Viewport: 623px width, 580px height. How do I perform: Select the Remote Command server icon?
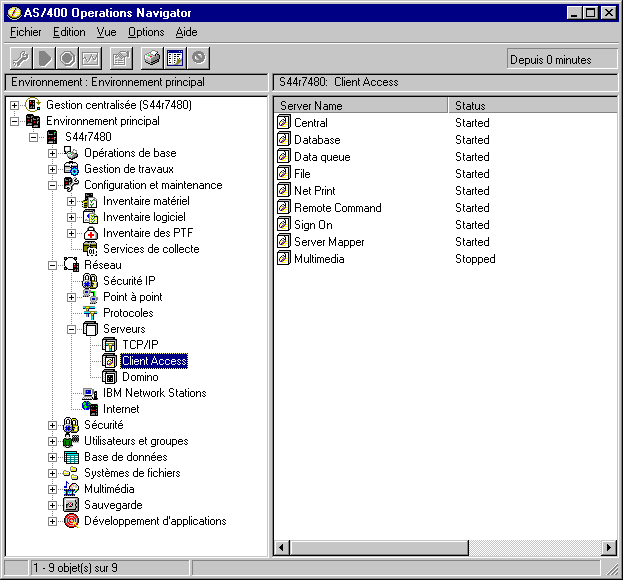pos(284,207)
